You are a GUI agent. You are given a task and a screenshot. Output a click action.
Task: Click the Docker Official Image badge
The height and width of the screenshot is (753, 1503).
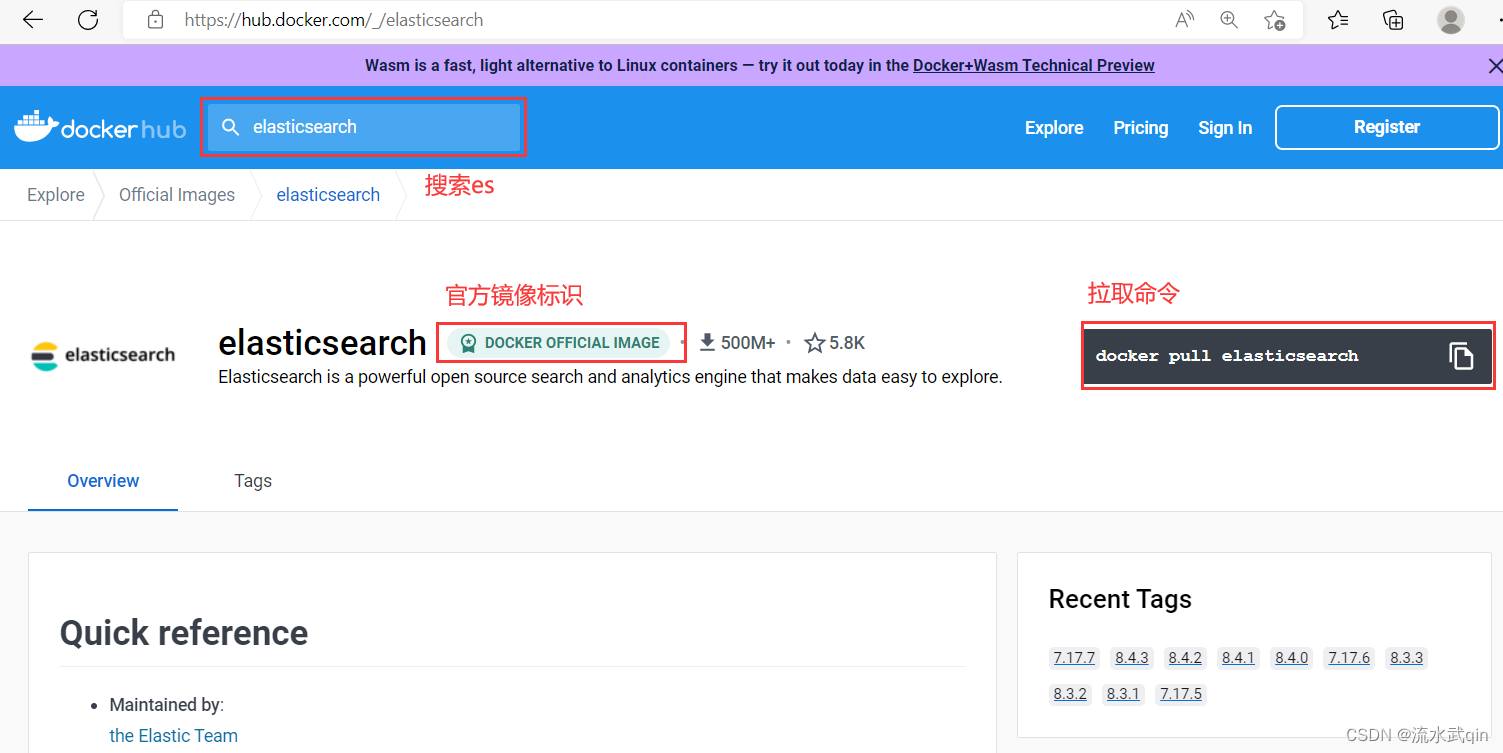[559, 343]
